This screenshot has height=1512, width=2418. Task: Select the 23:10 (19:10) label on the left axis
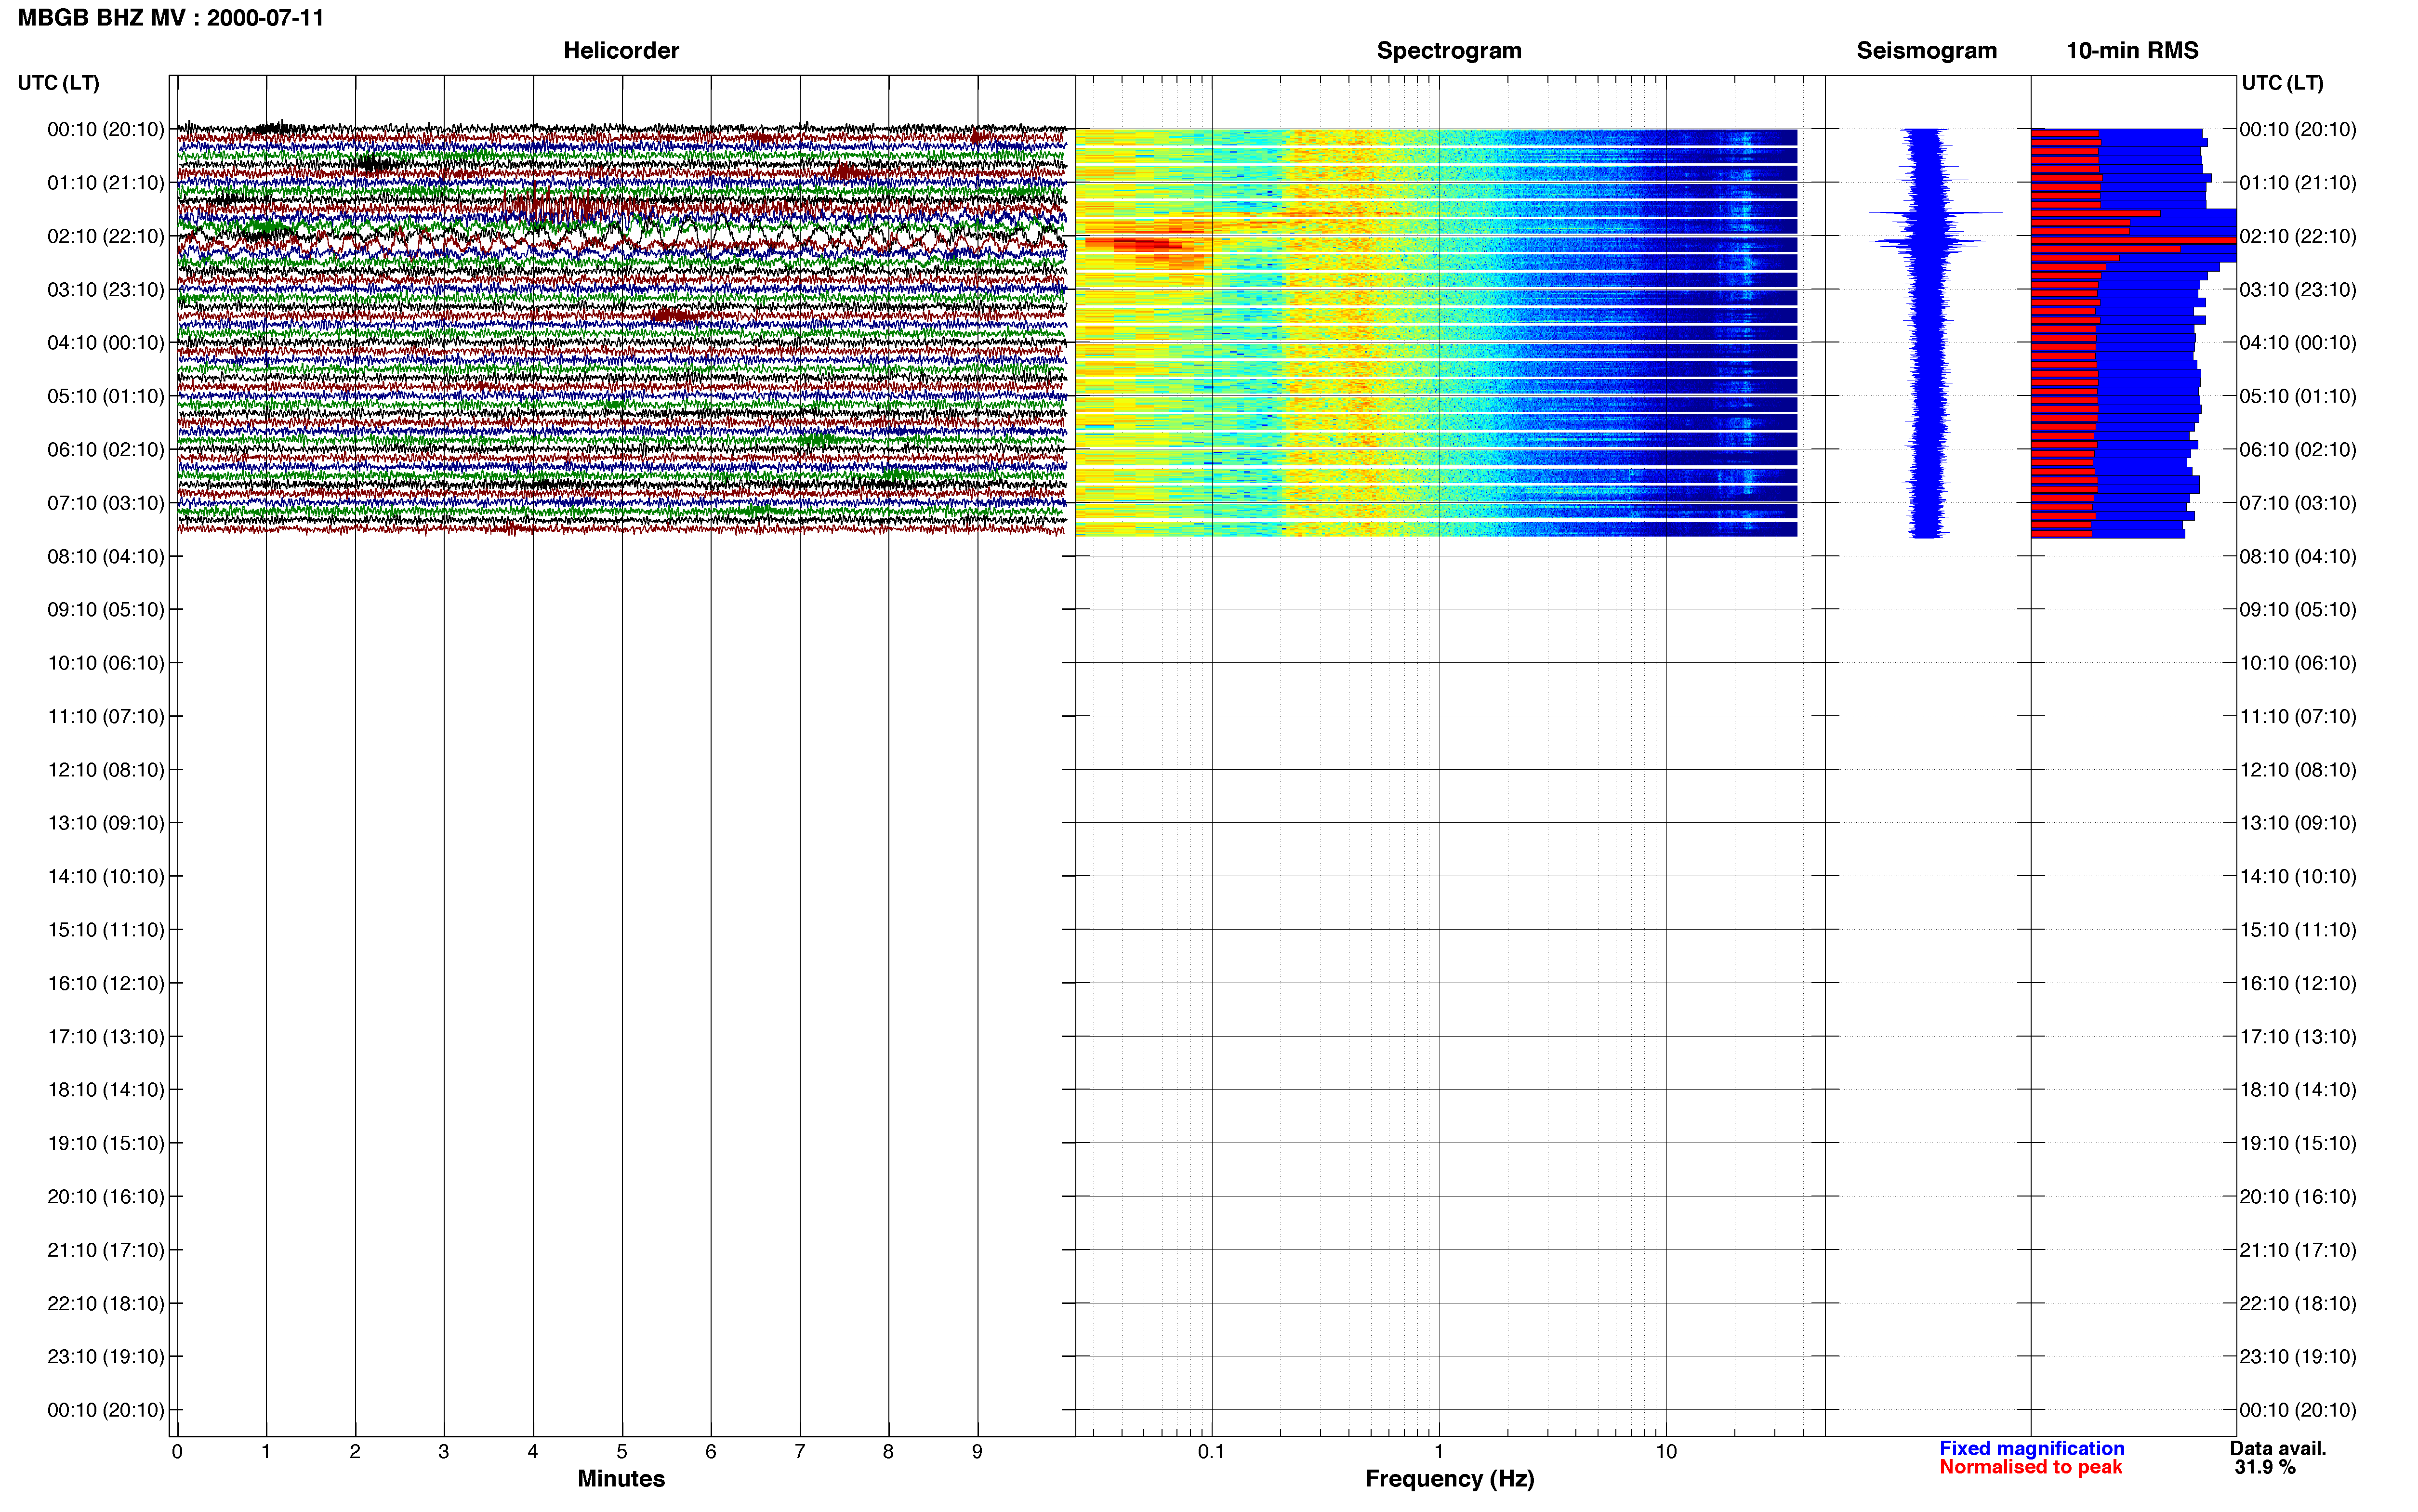click(x=106, y=1356)
